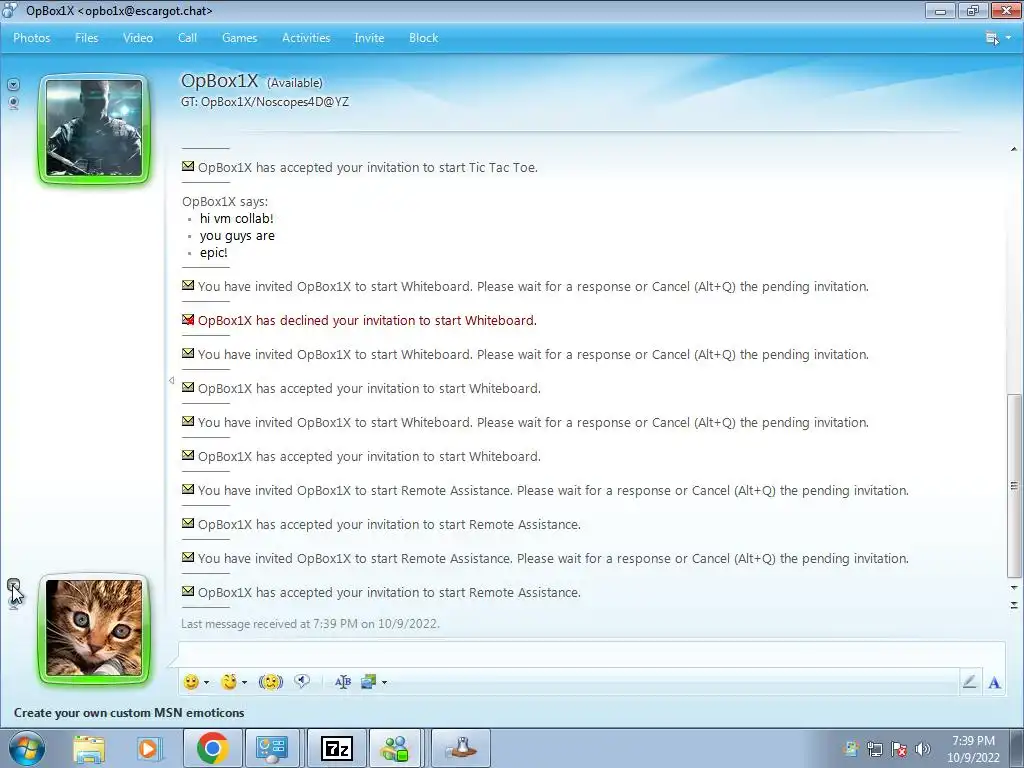Click the message 'you guys are'
1024x768 pixels.
coord(237,235)
